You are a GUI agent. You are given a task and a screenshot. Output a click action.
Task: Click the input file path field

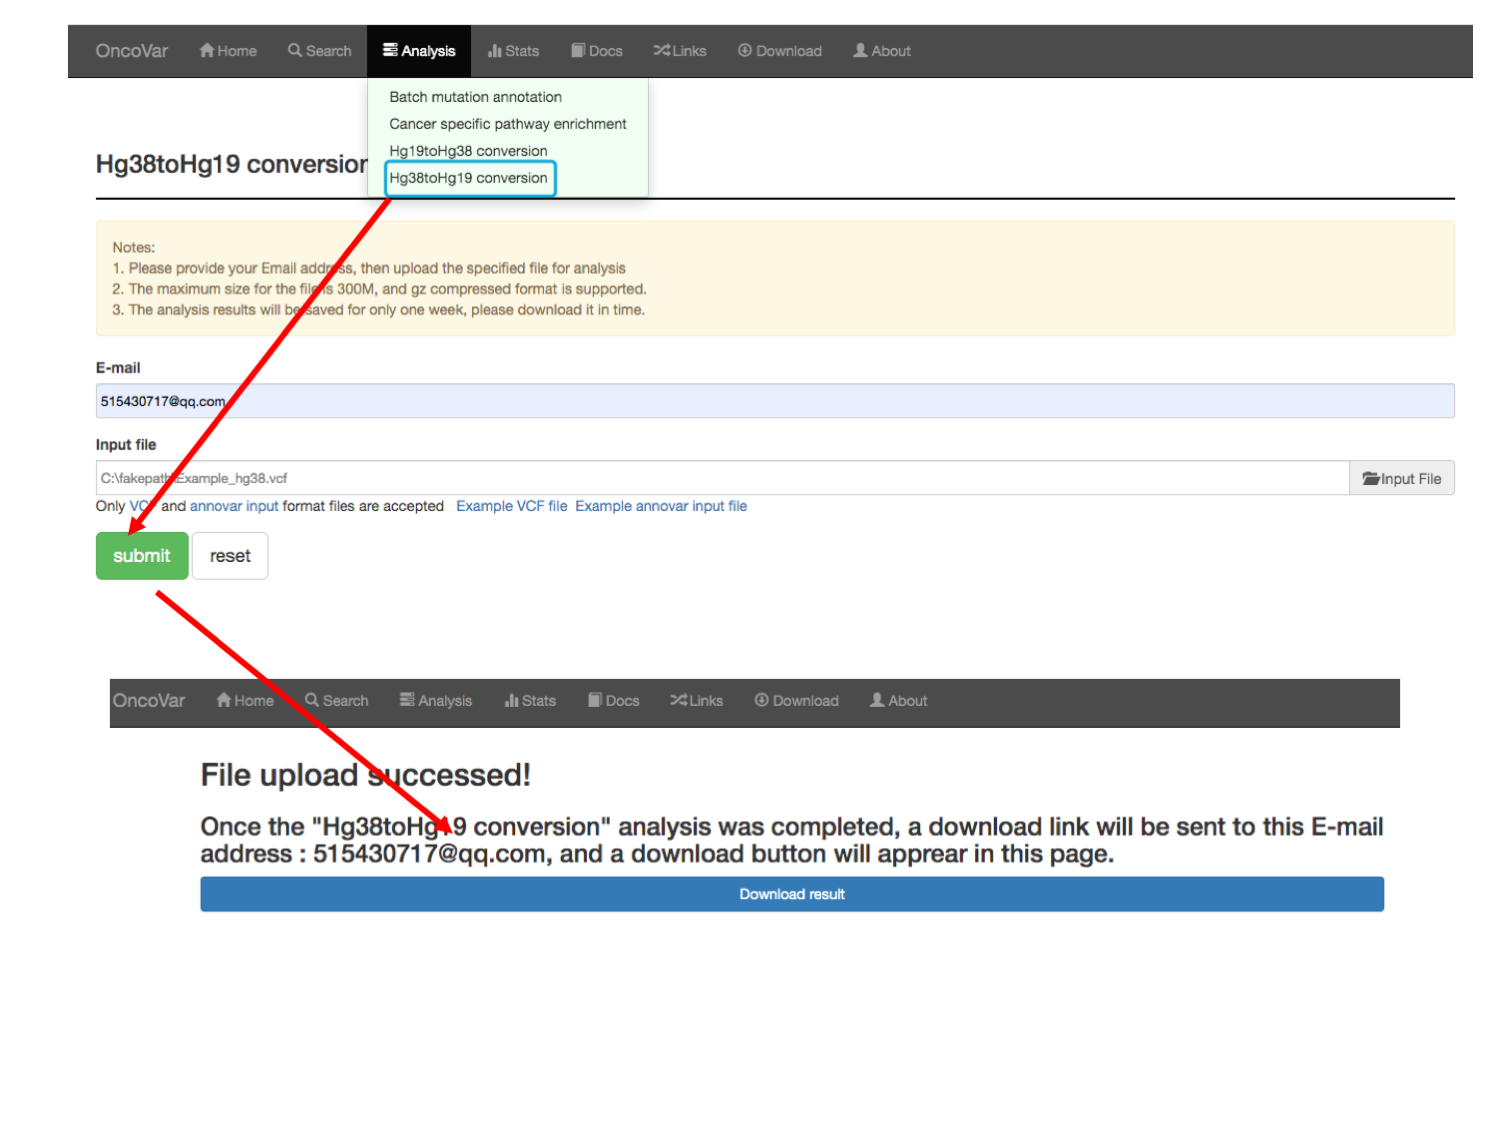(722, 478)
